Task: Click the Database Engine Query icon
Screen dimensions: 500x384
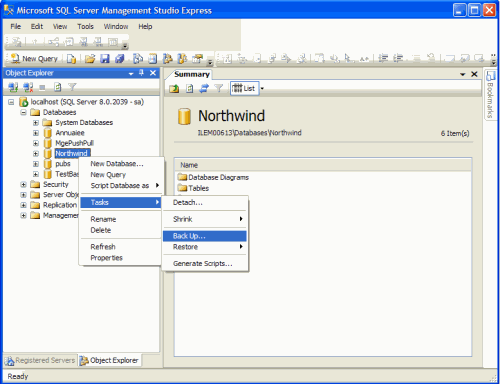Action: [71, 59]
